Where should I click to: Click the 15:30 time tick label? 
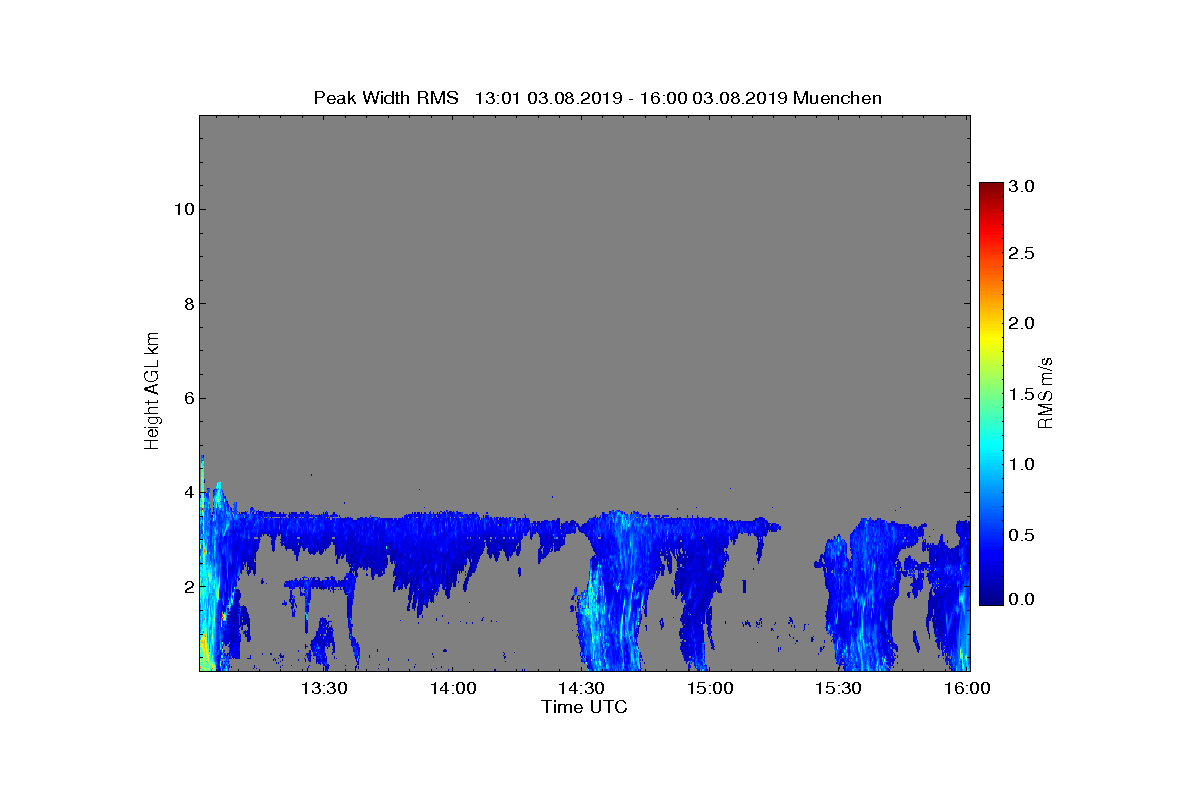coord(840,688)
